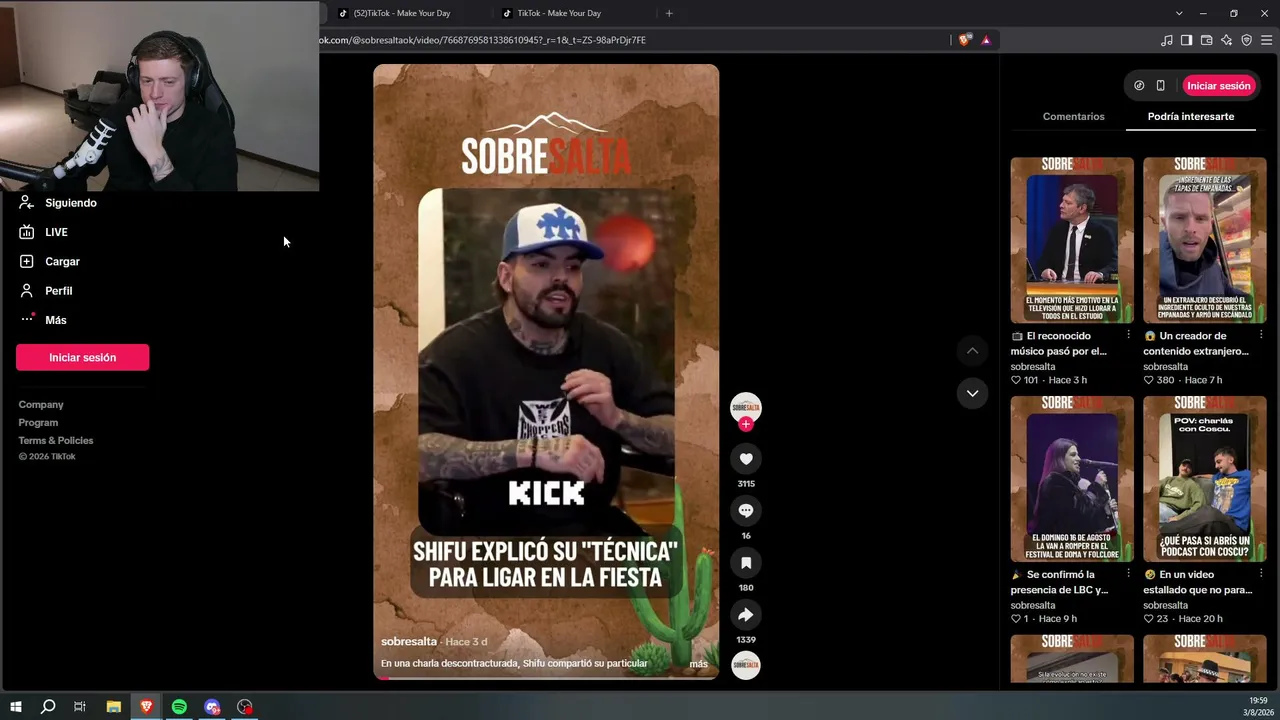Switch to the '(52)TikTok - Make Your Day' tab
Viewport: 1280px width, 720px height.
tap(403, 13)
